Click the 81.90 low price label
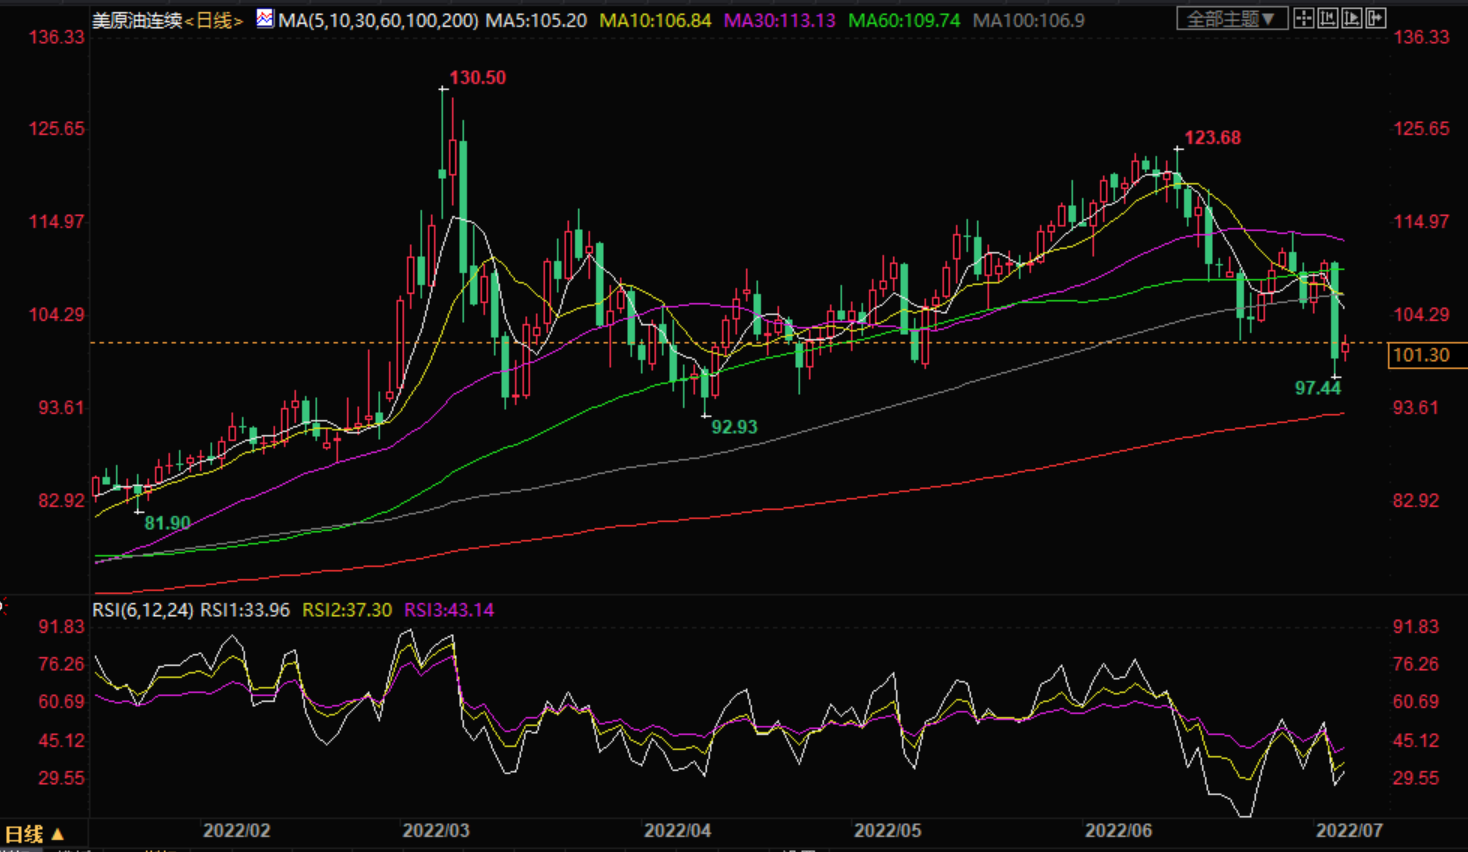The image size is (1468, 852). 167,523
